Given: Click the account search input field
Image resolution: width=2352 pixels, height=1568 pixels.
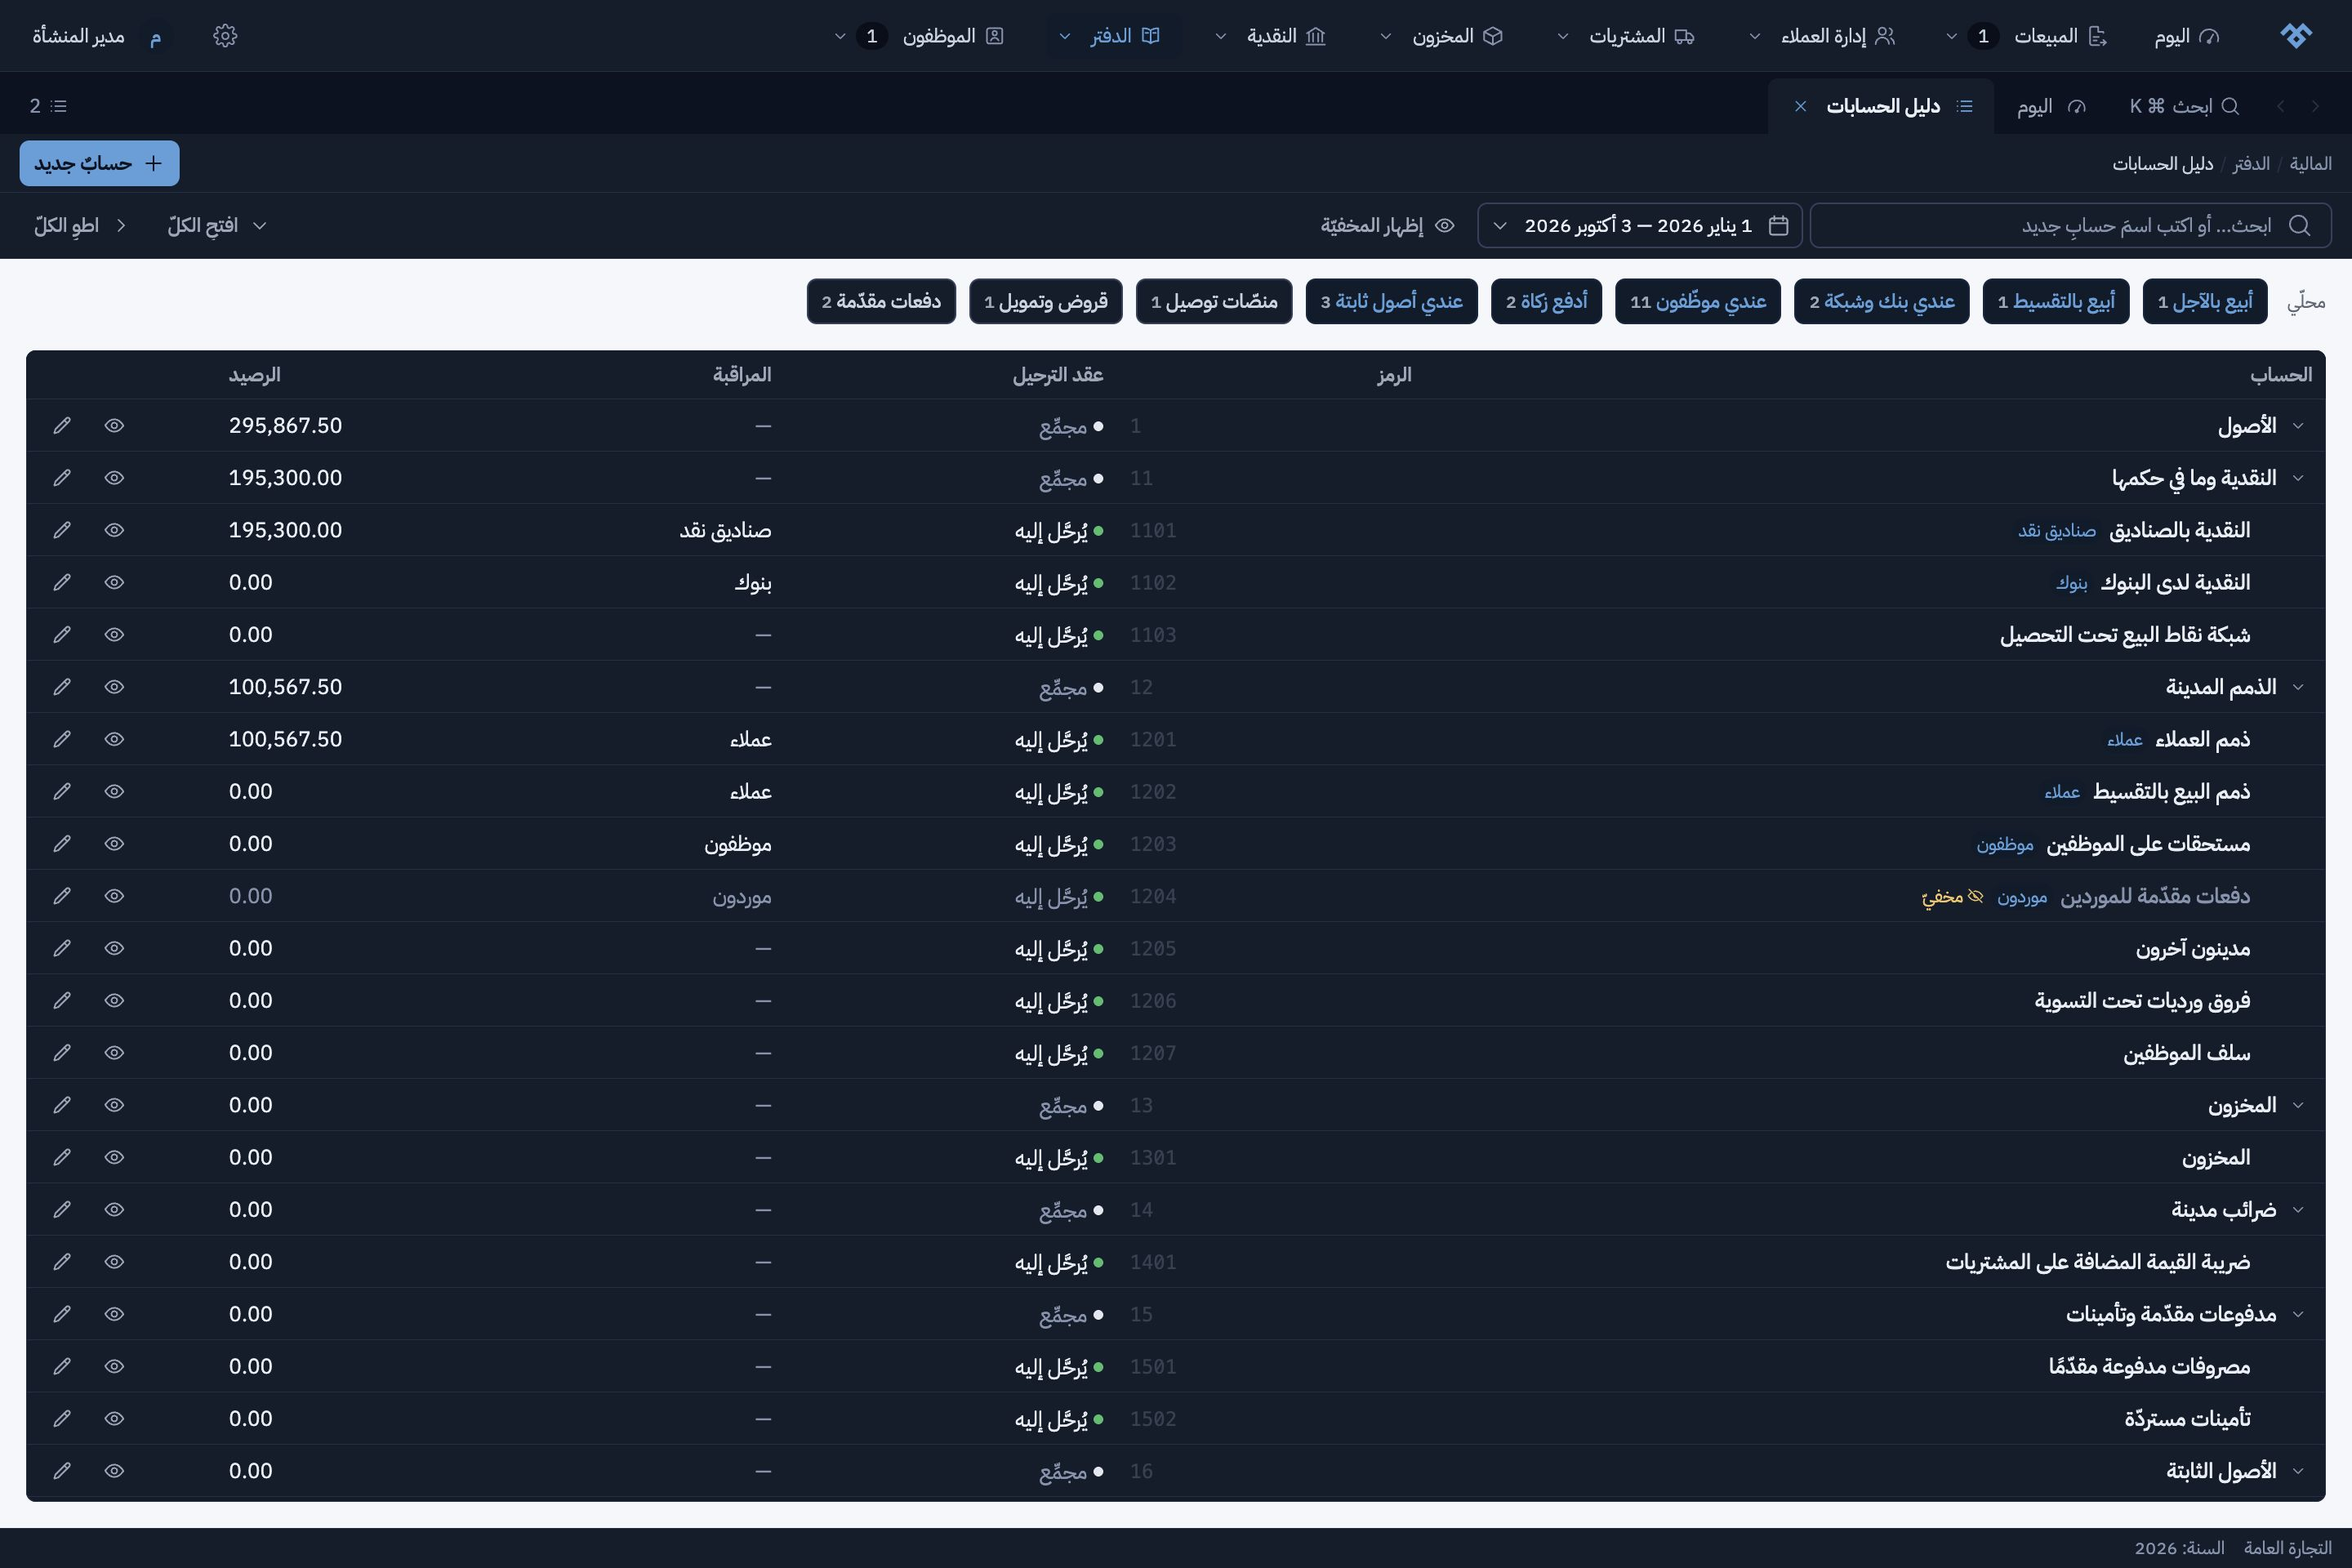Looking at the screenshot, I should click(x=2070, y=225).
